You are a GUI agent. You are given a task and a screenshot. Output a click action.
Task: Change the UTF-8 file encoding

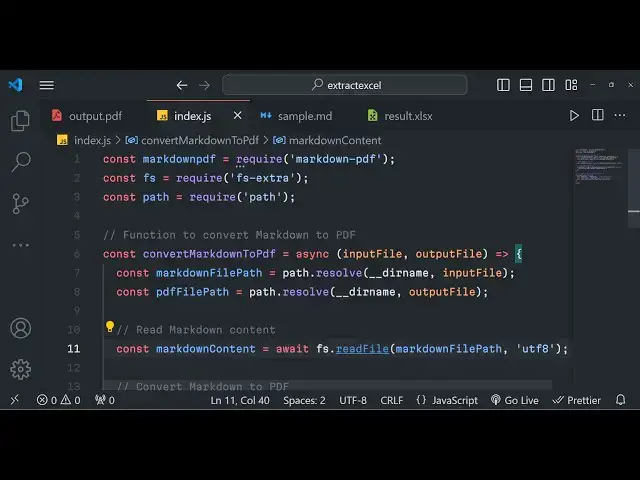353,400
